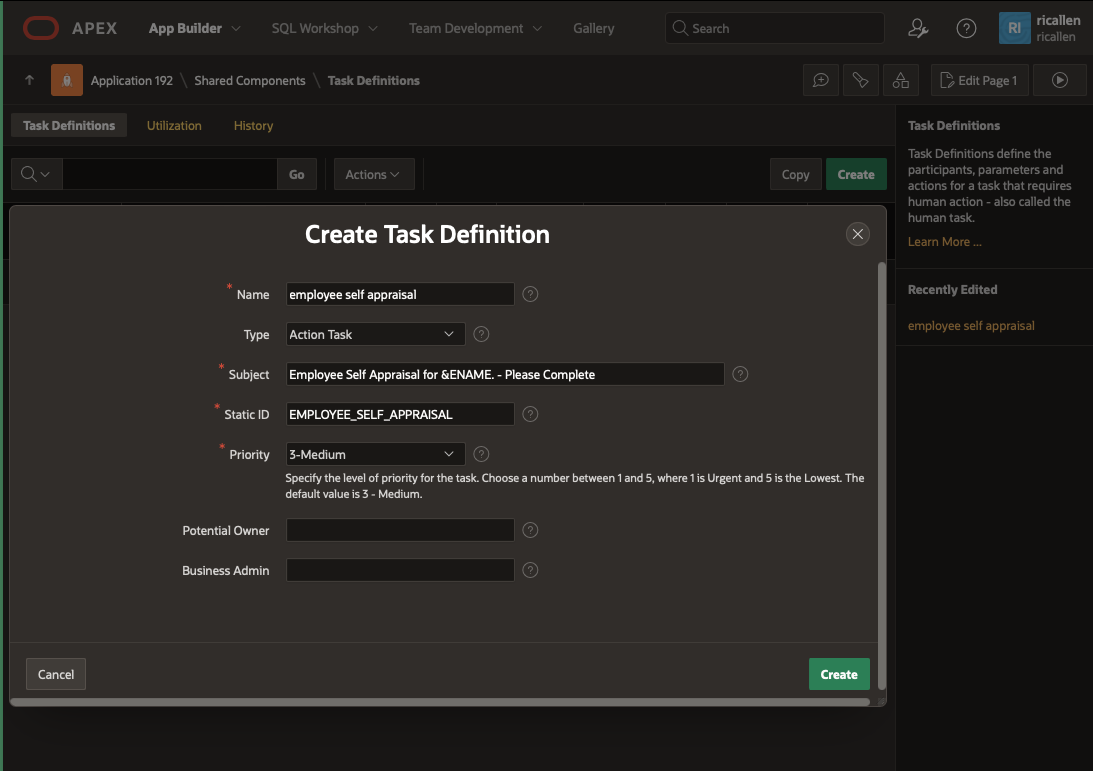Viewport: 1093px width, 771px height.
Task: Run the page with play icon
Action: (1060, 80)
